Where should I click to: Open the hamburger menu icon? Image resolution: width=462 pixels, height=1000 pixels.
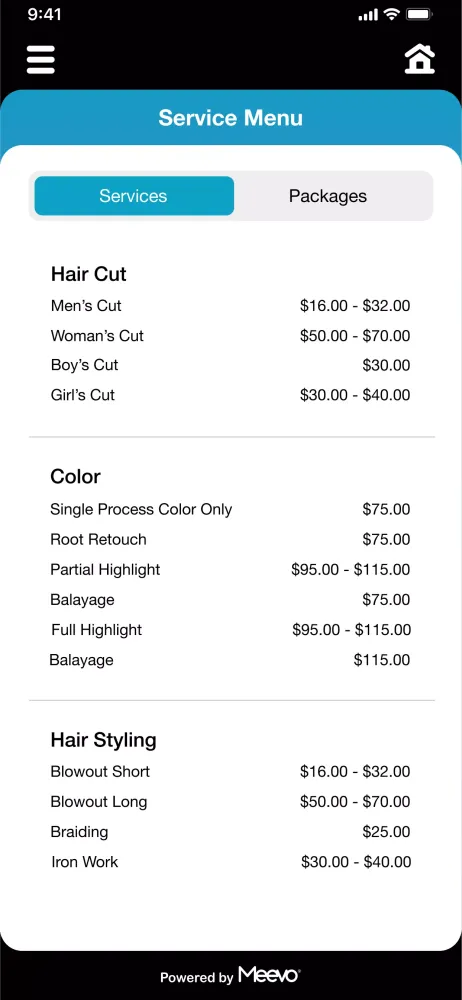point(41,59)
